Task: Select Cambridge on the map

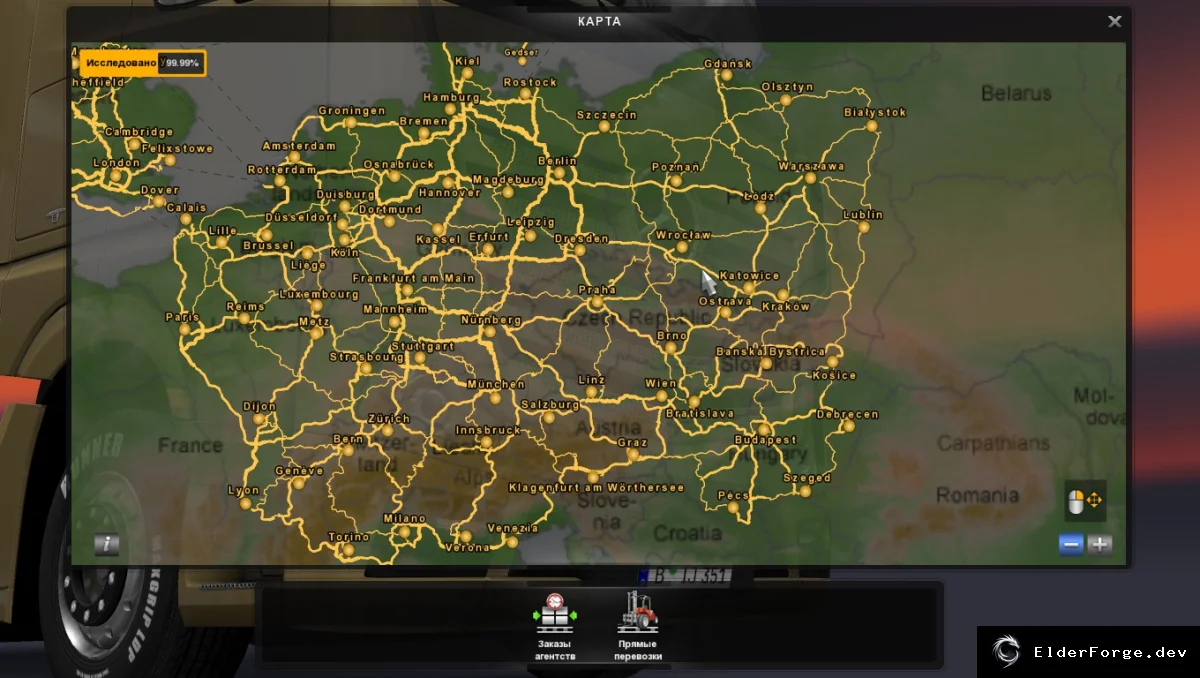Action: [x=139, y=132]
